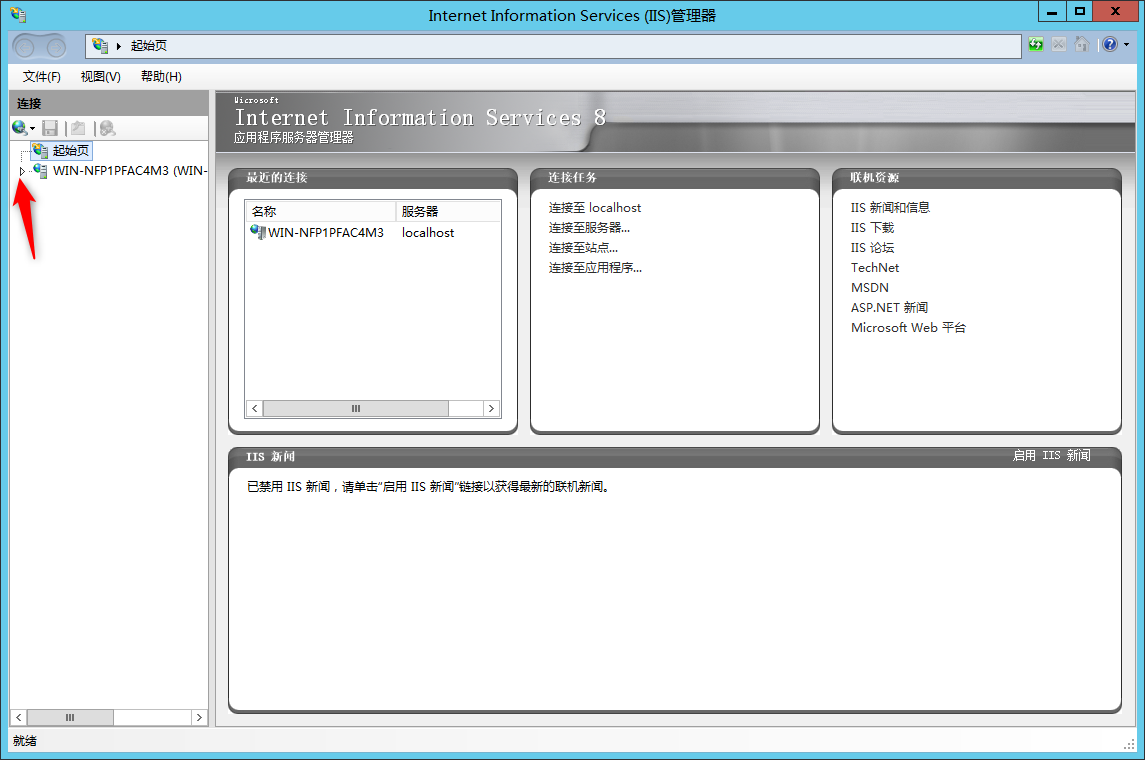Expand the WIN-NFP1PFAC4M3 server node triangle
Viewport: 1145px width, 760px height.
coord(22,171)
